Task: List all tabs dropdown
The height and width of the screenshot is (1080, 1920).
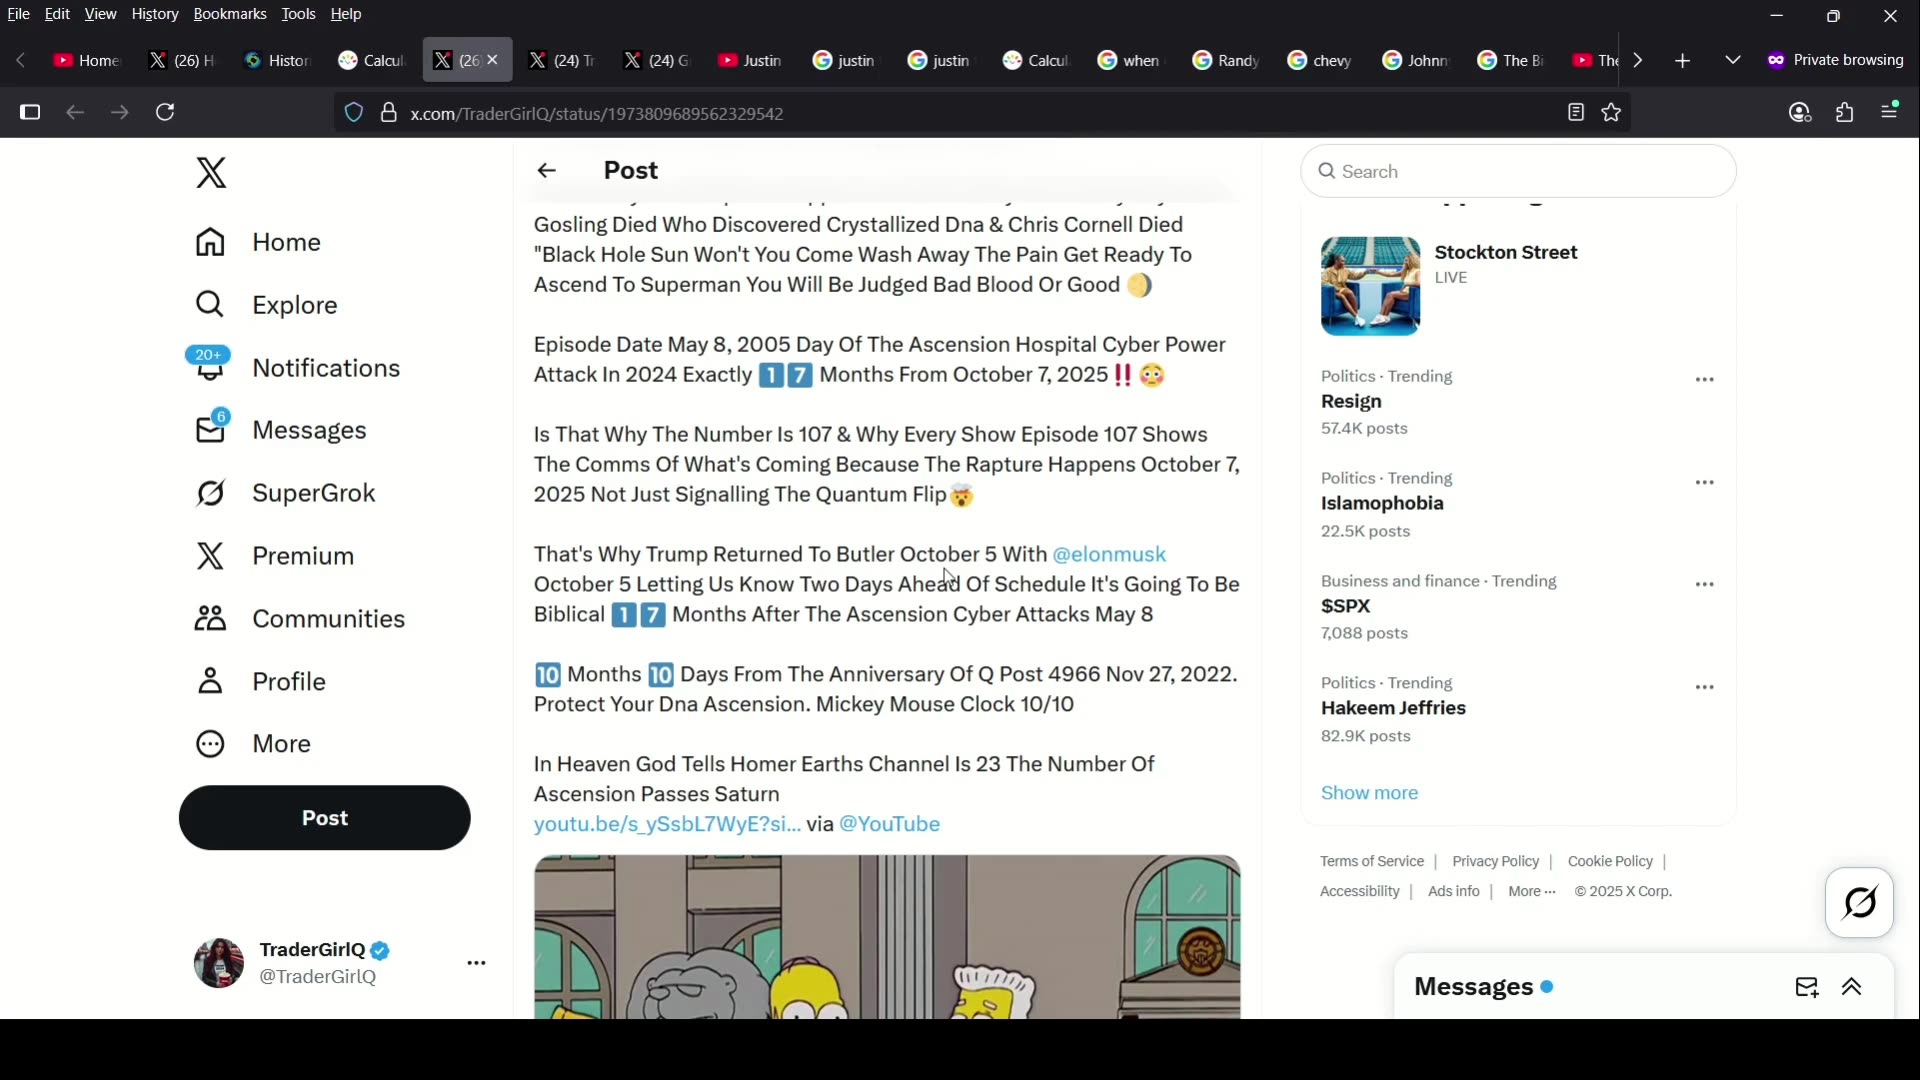Action: [x=1733, y=61]
